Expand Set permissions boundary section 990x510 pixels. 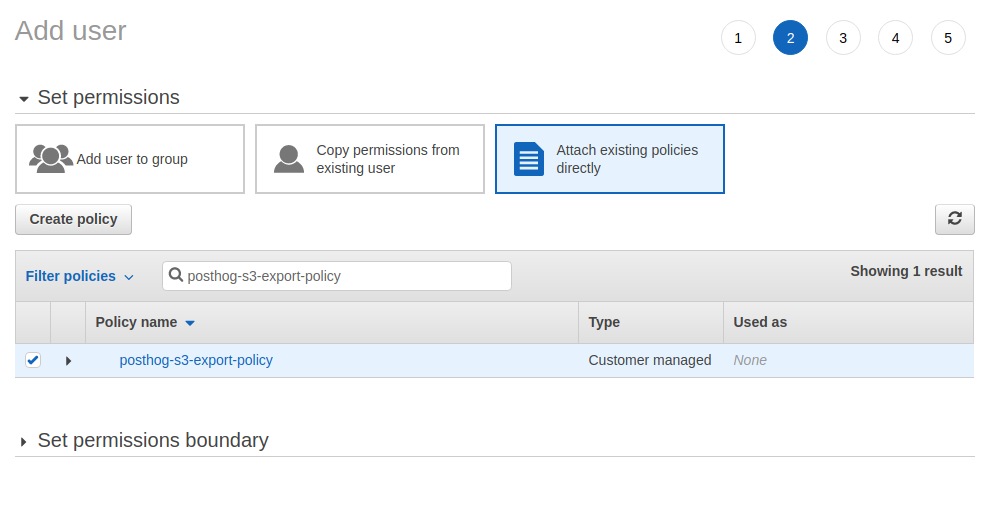coord(24,441)
